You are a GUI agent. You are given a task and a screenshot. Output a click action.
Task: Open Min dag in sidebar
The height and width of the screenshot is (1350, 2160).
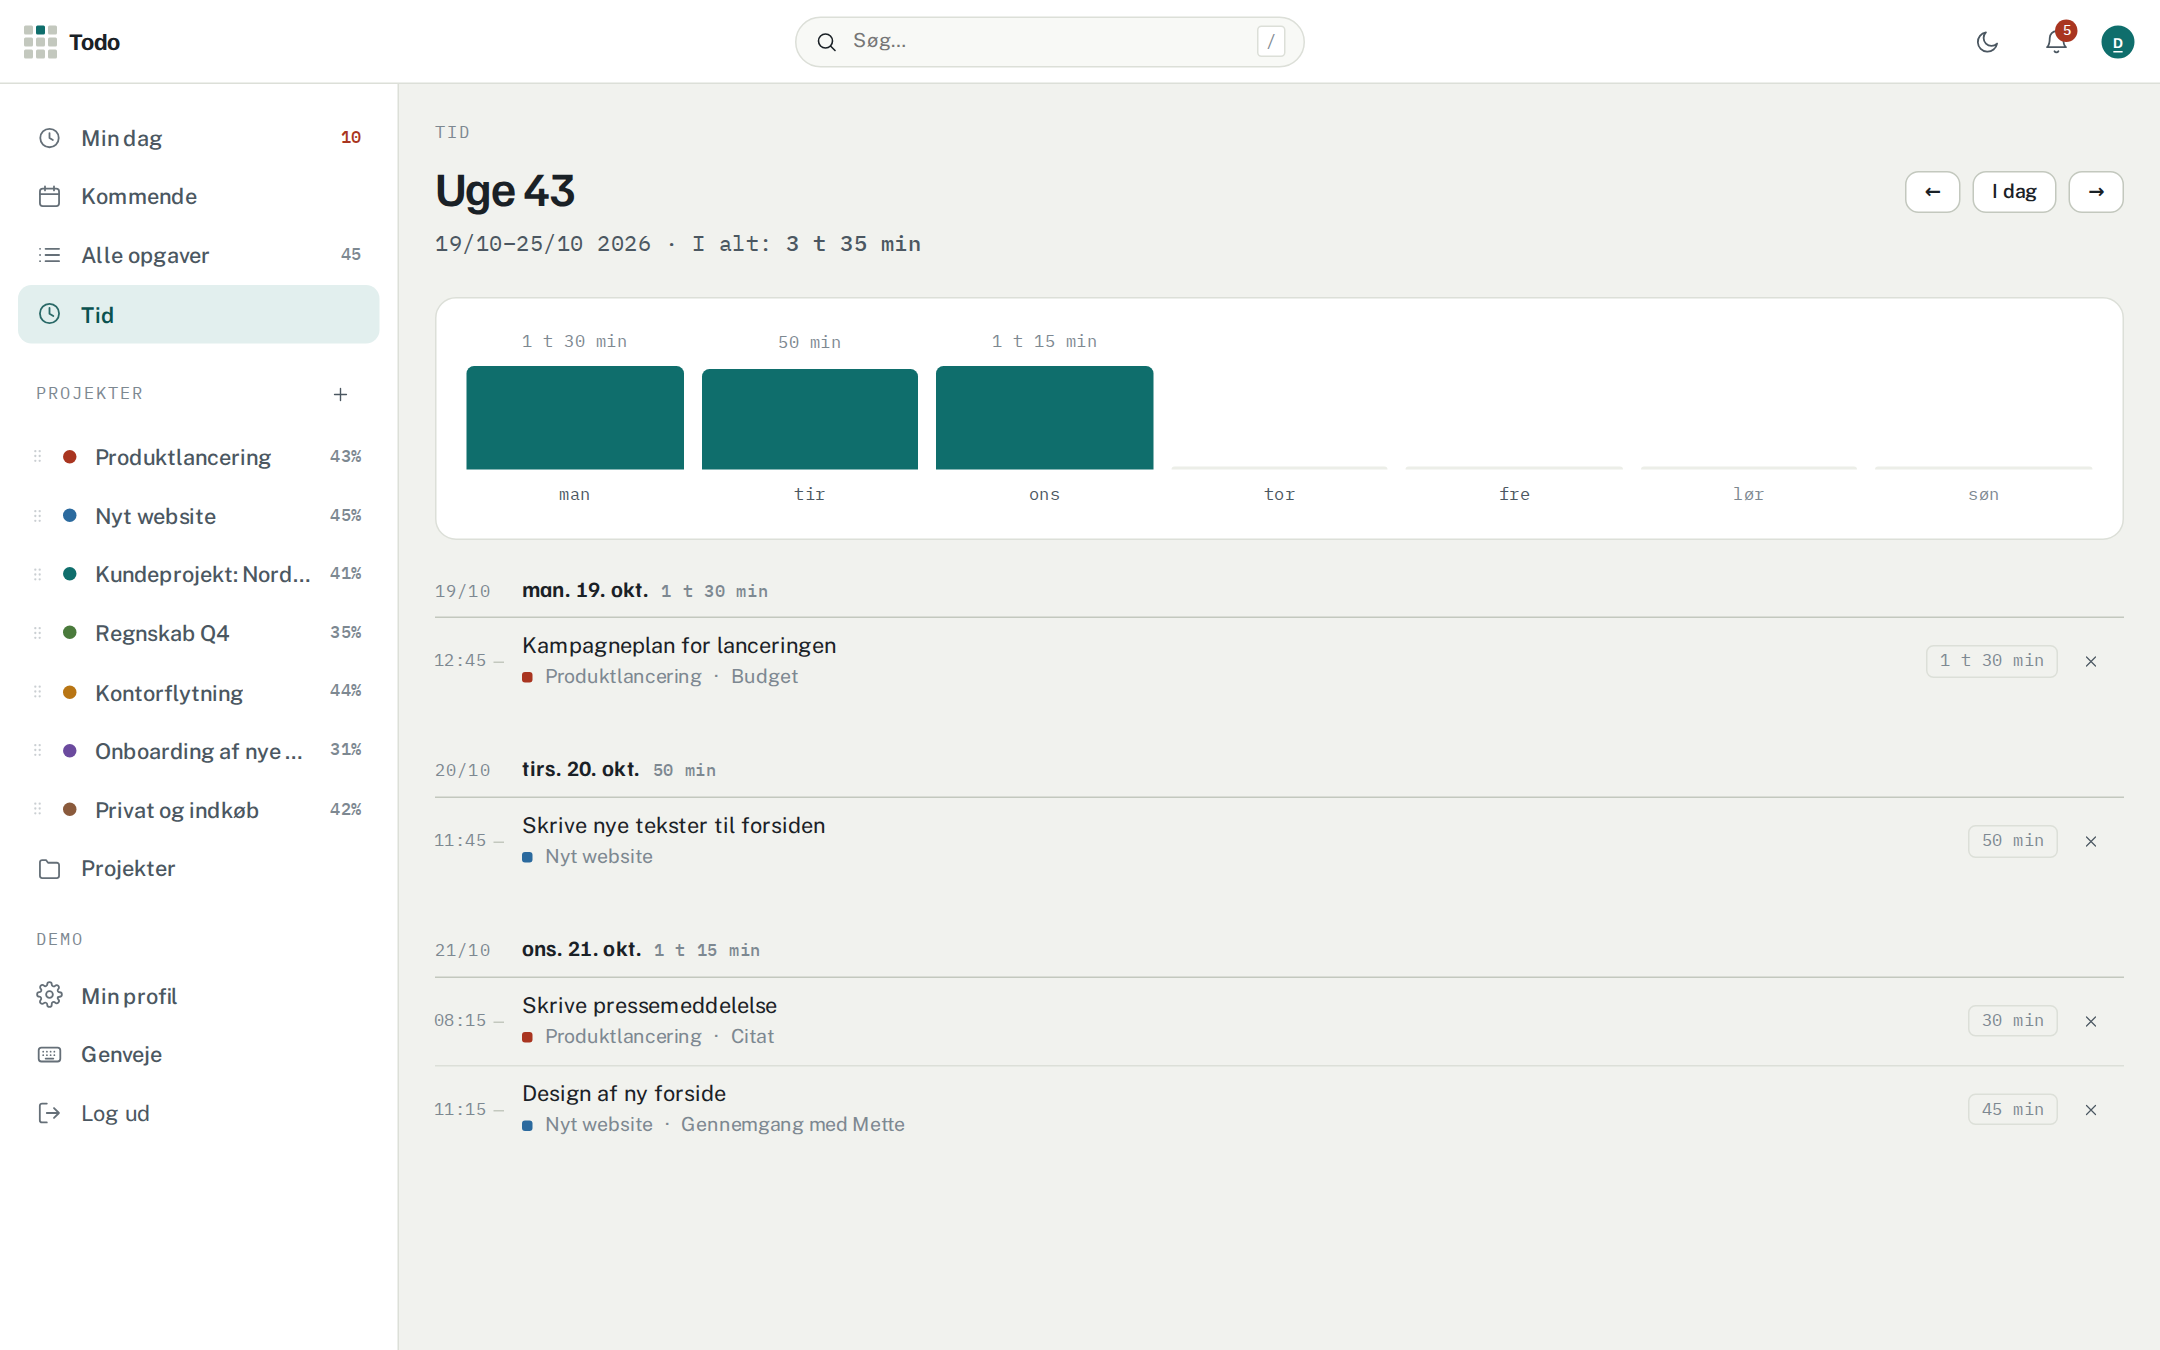(199, 138)
